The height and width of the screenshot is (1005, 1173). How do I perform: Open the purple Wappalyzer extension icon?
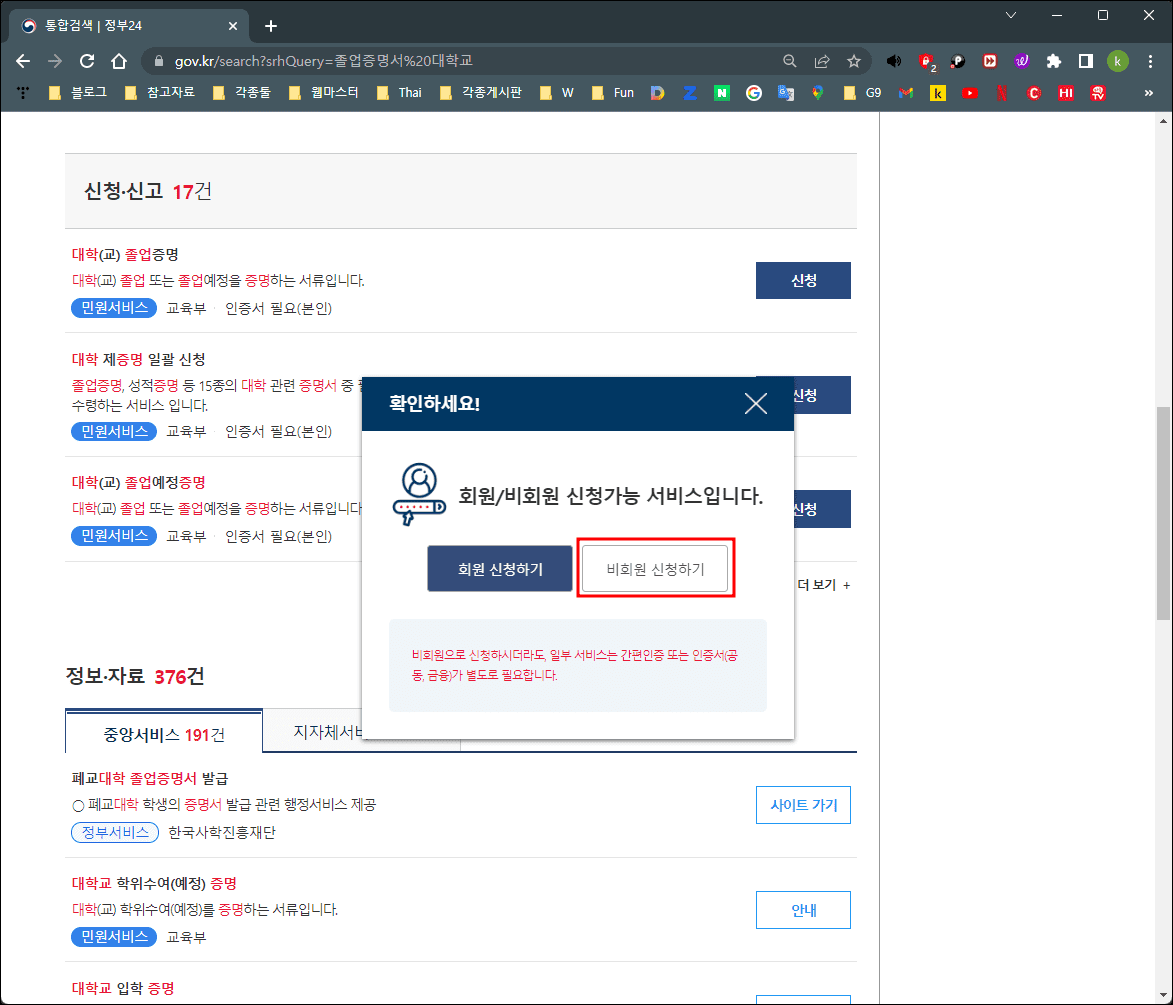pos(1021,61)
